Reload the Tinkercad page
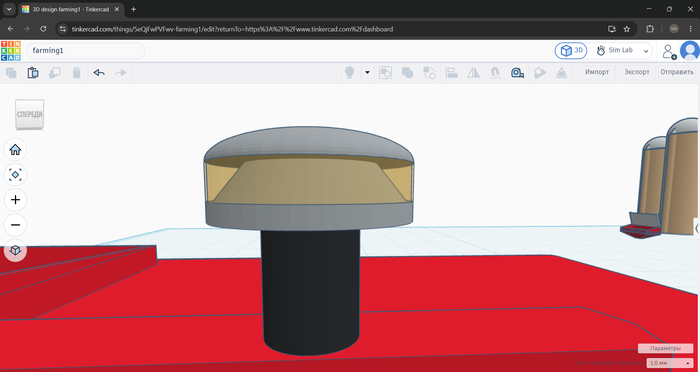This screenshot has width=700, height=372. click(x=43, y=29)
